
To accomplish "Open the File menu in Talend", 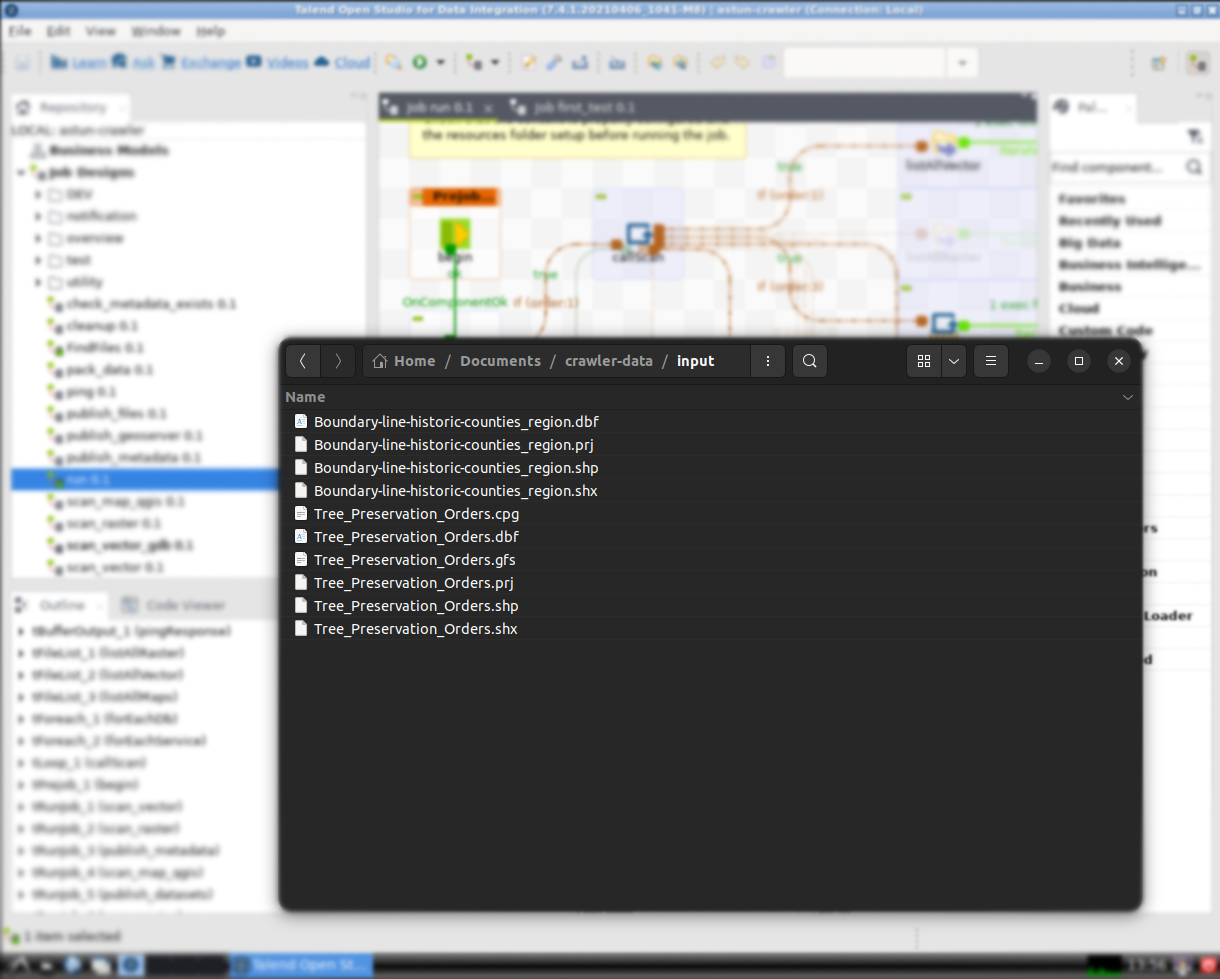I will (x=19, y=31).
